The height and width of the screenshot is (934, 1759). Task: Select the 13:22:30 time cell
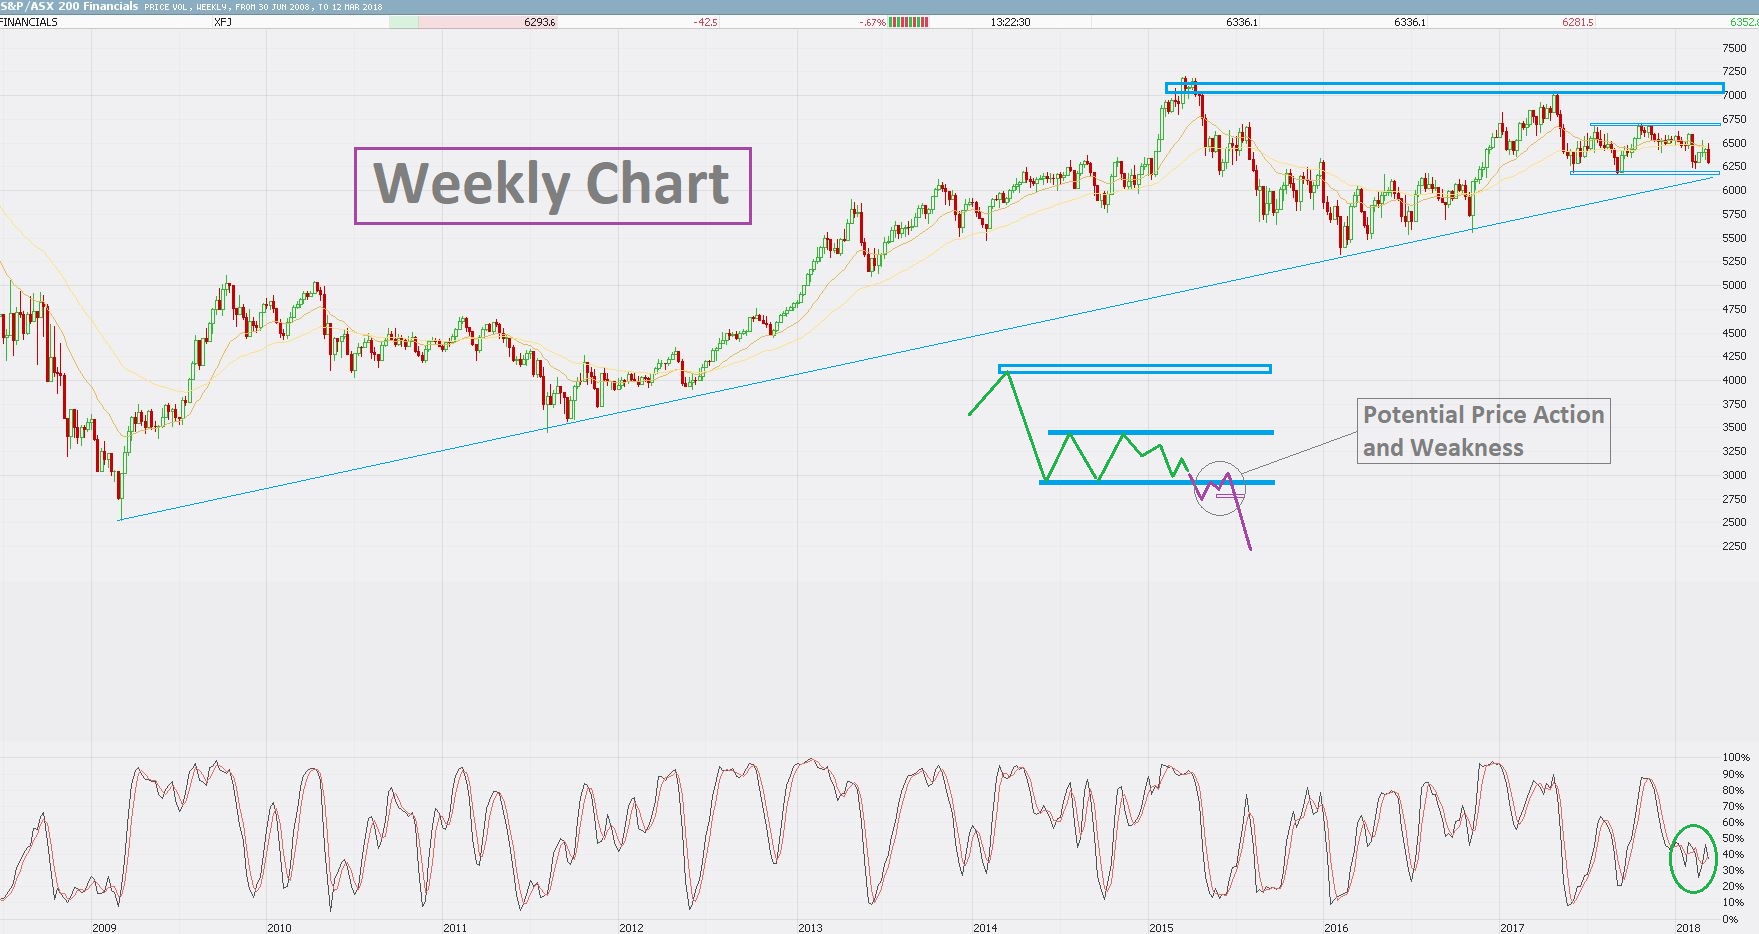click(1010, 22)
